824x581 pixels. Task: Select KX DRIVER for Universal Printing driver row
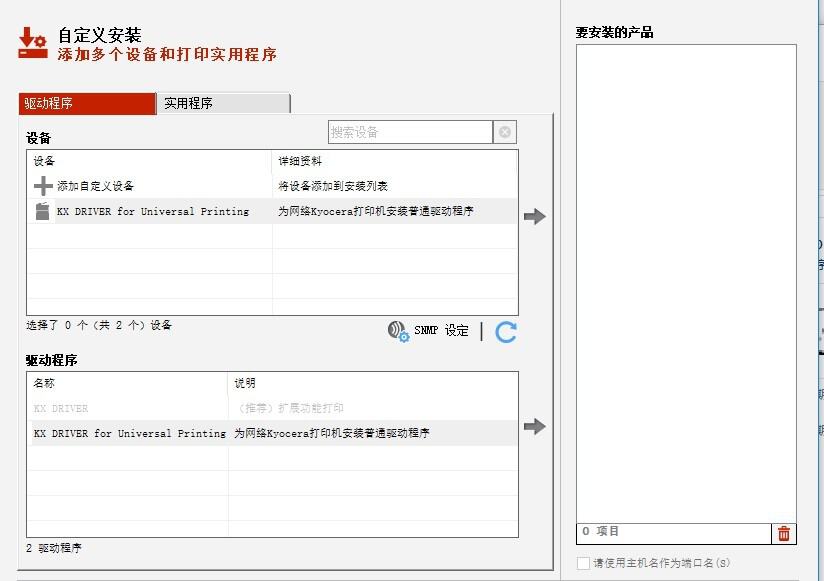(272, 433)
